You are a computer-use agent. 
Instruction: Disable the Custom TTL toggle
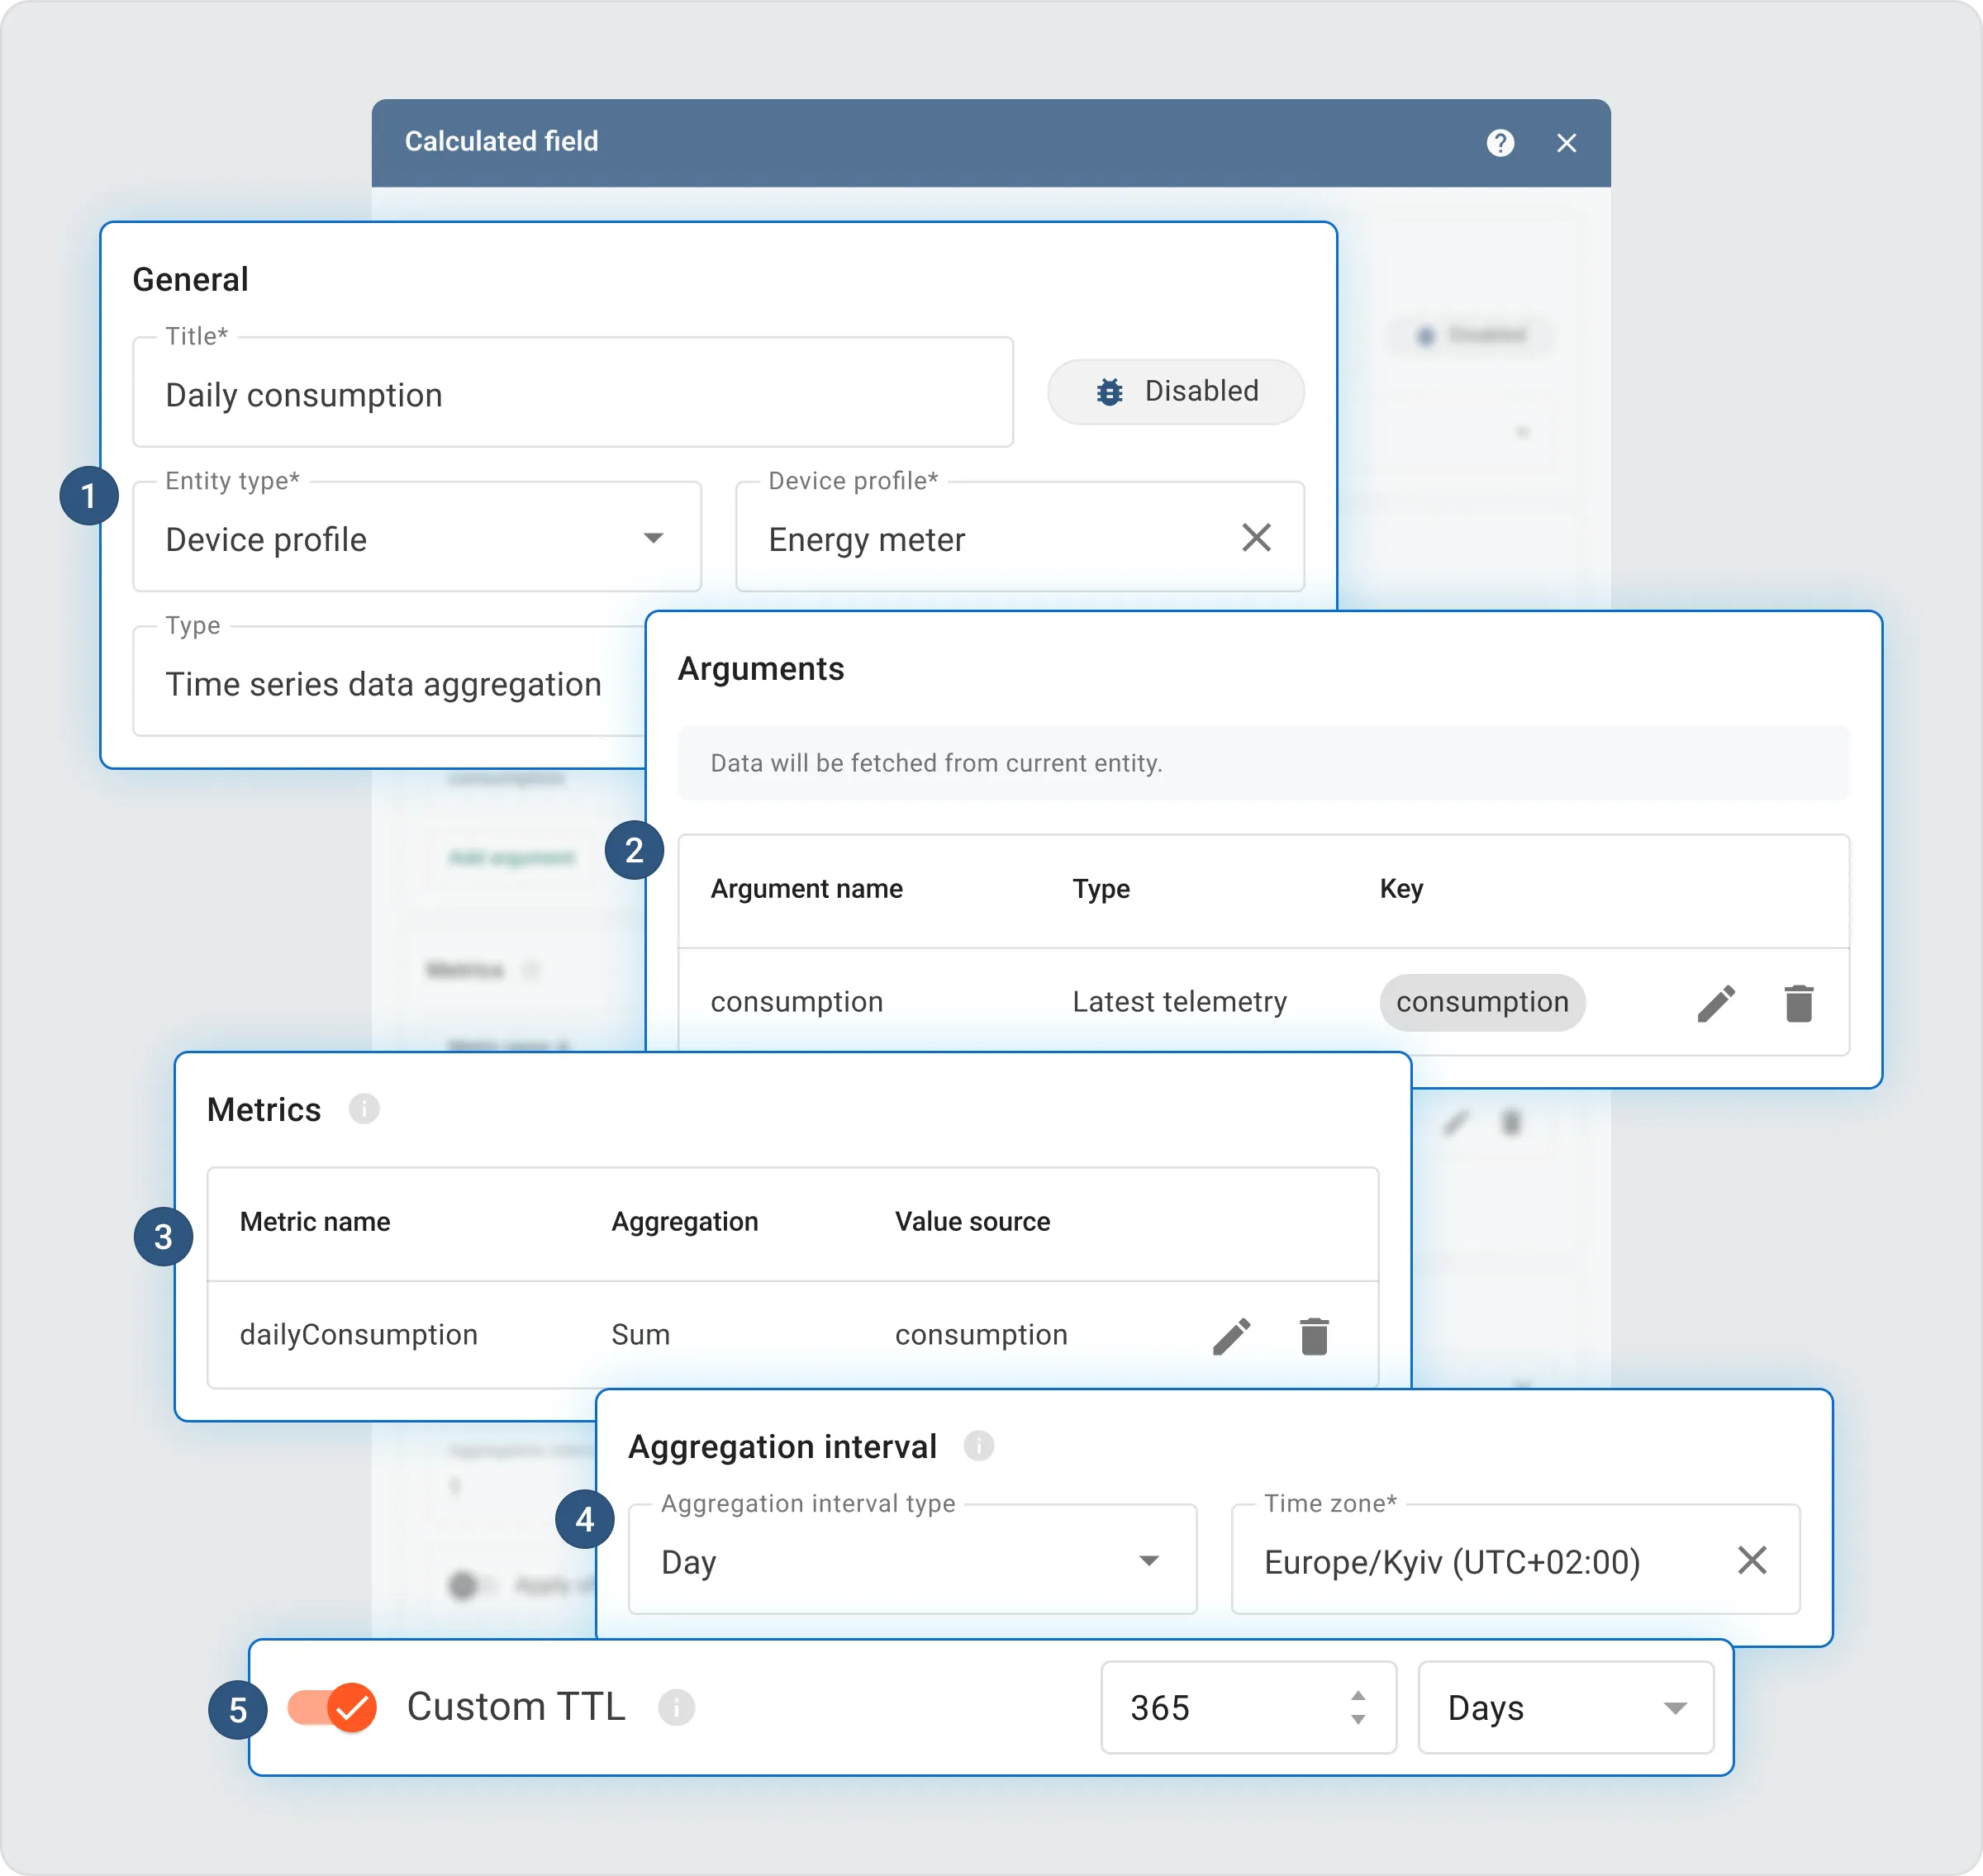click(x=332, y=1707)
